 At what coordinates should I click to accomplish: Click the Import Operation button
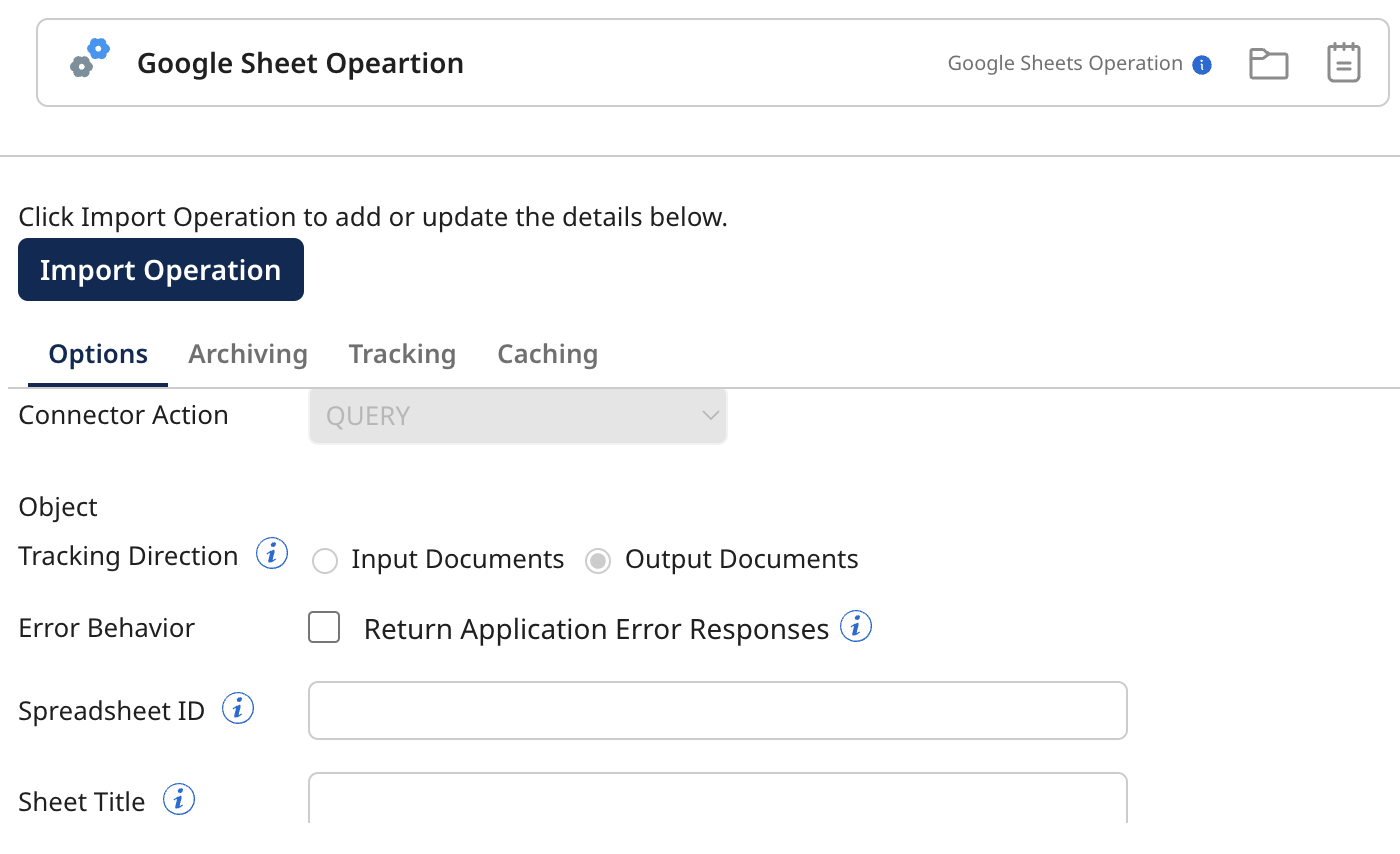pyautogui.click(x=160, y=269)
